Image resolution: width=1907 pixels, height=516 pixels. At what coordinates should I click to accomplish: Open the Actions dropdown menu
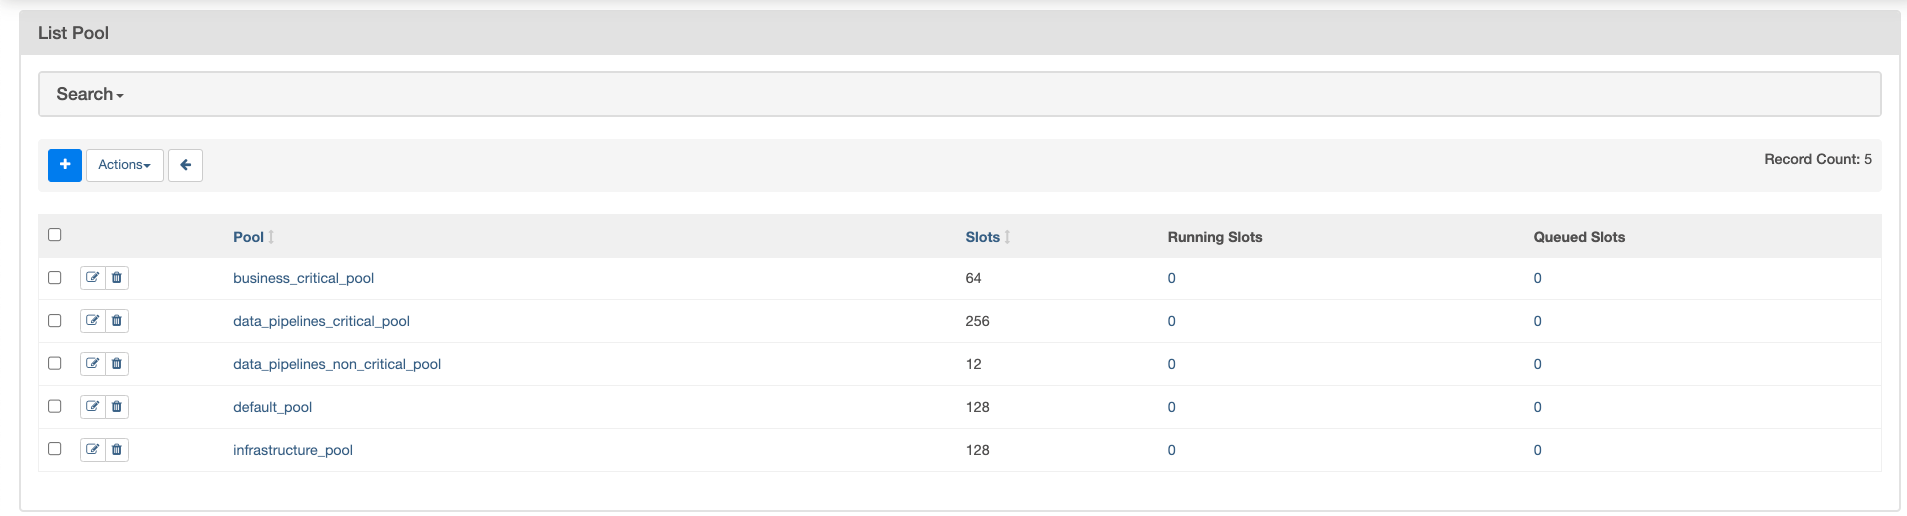[x=124, y=165]
